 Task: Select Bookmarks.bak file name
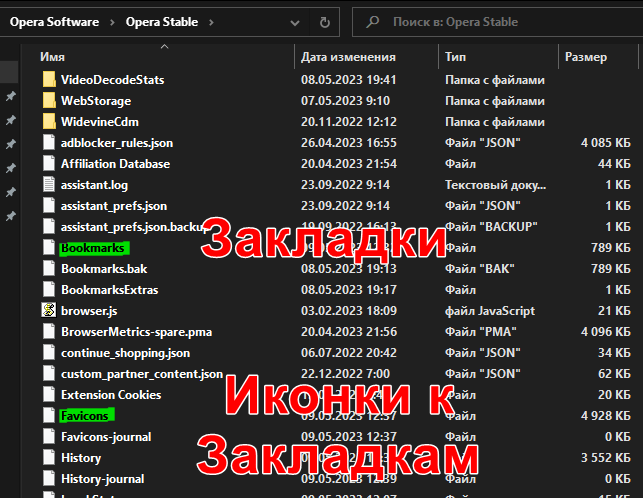[x=104, y=269]
